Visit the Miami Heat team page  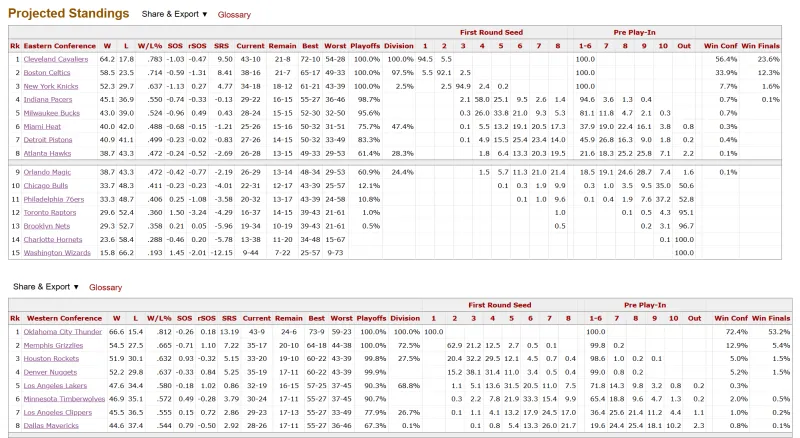[42, 127]
